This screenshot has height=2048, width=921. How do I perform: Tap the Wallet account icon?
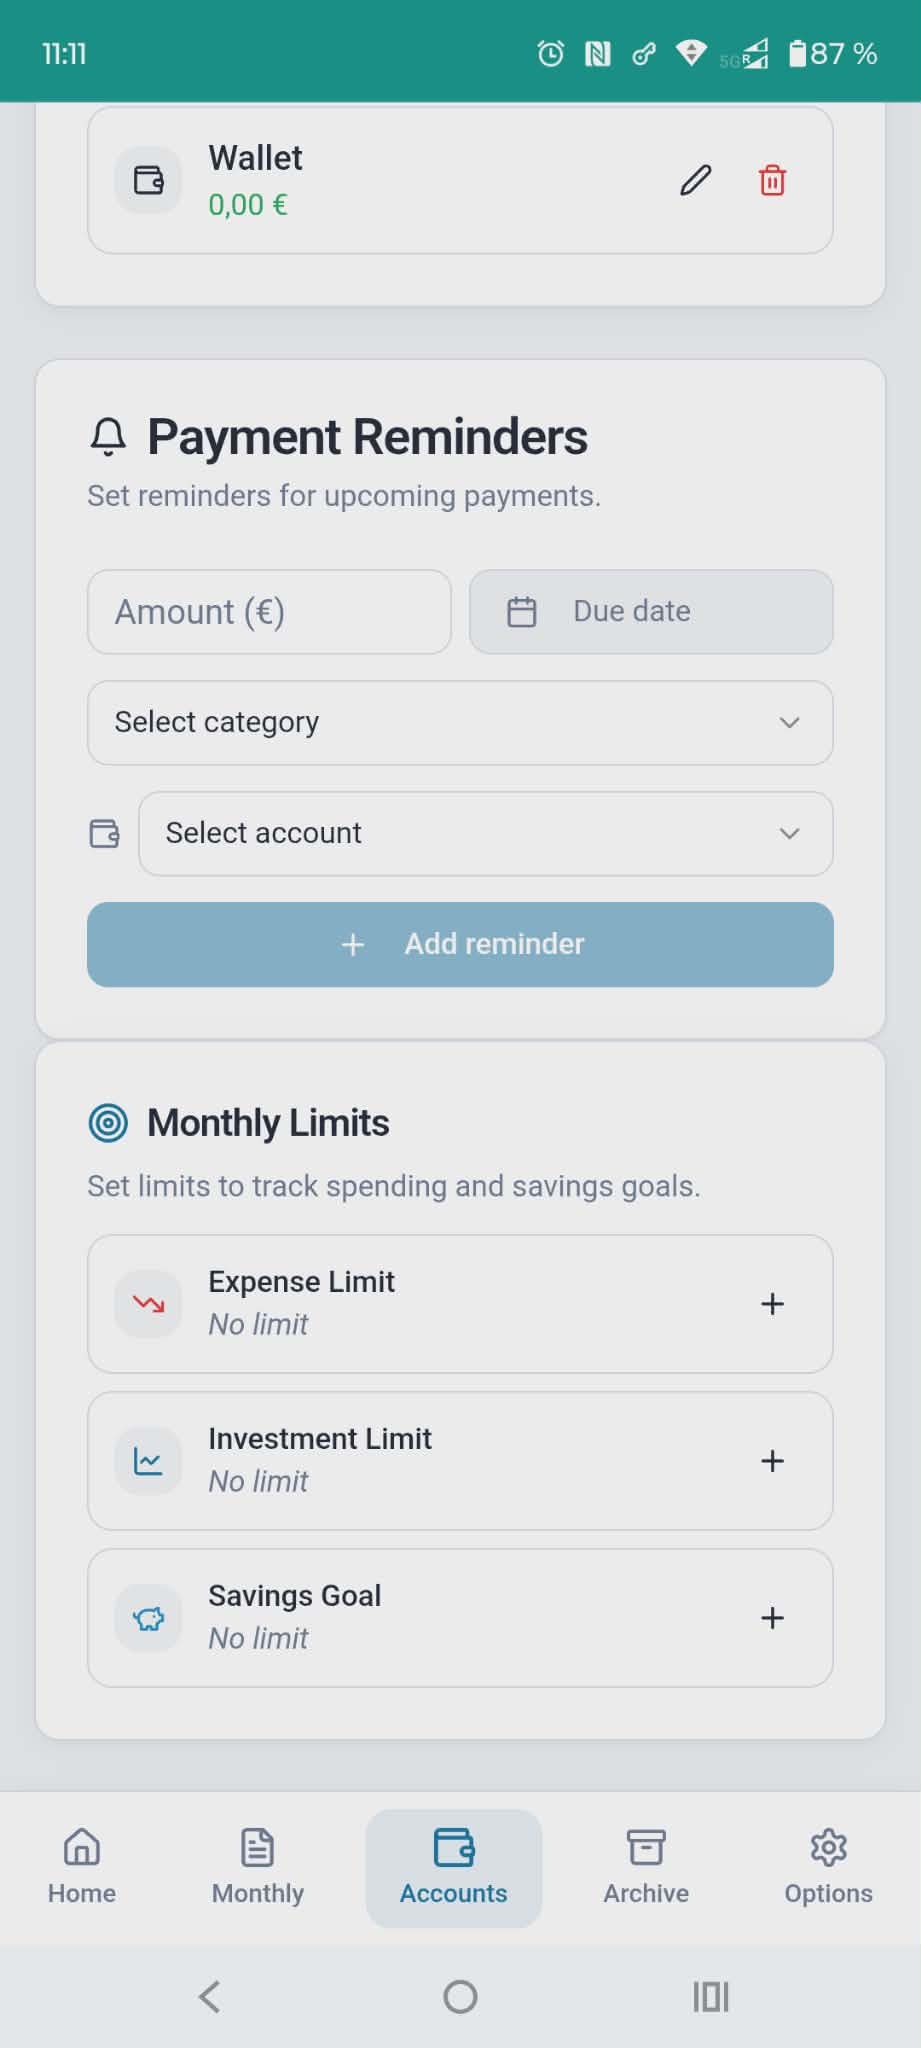(x=149, y=181)
